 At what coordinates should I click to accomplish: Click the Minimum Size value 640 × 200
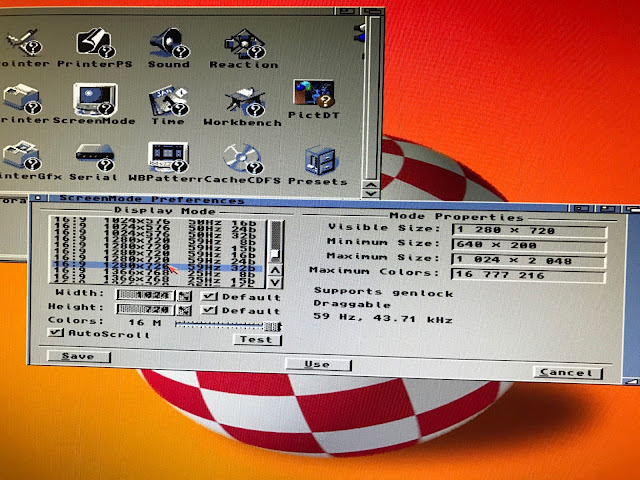tap(529, 246)
